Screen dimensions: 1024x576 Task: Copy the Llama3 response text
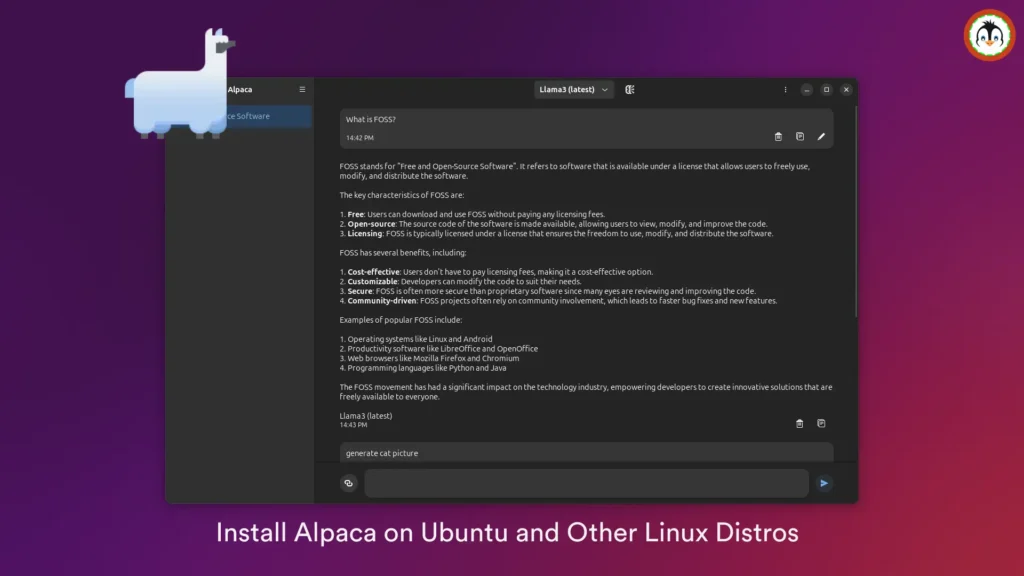pos(821,423)
